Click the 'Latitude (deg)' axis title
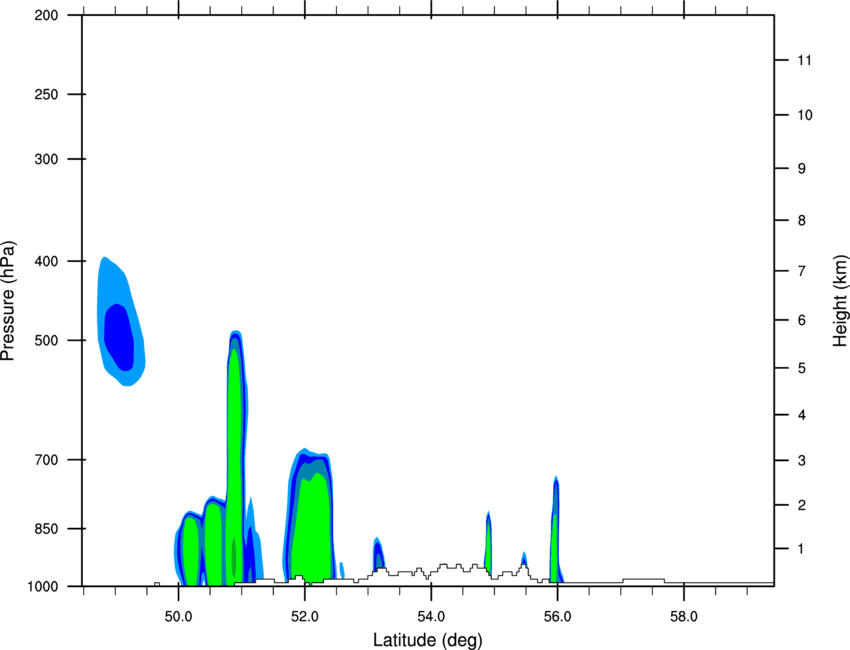Screen dimensions: 850x650 tap(428, 640)
